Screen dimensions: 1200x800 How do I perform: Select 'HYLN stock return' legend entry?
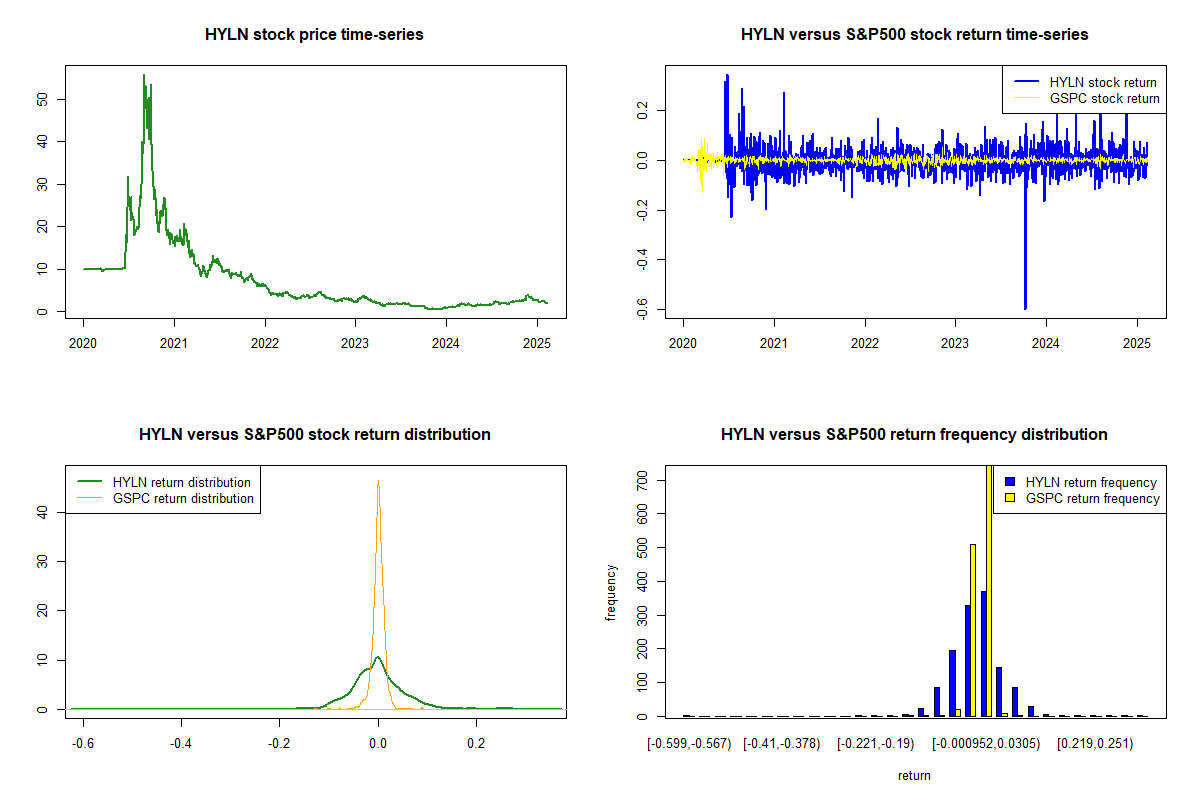pos(1102,82)
